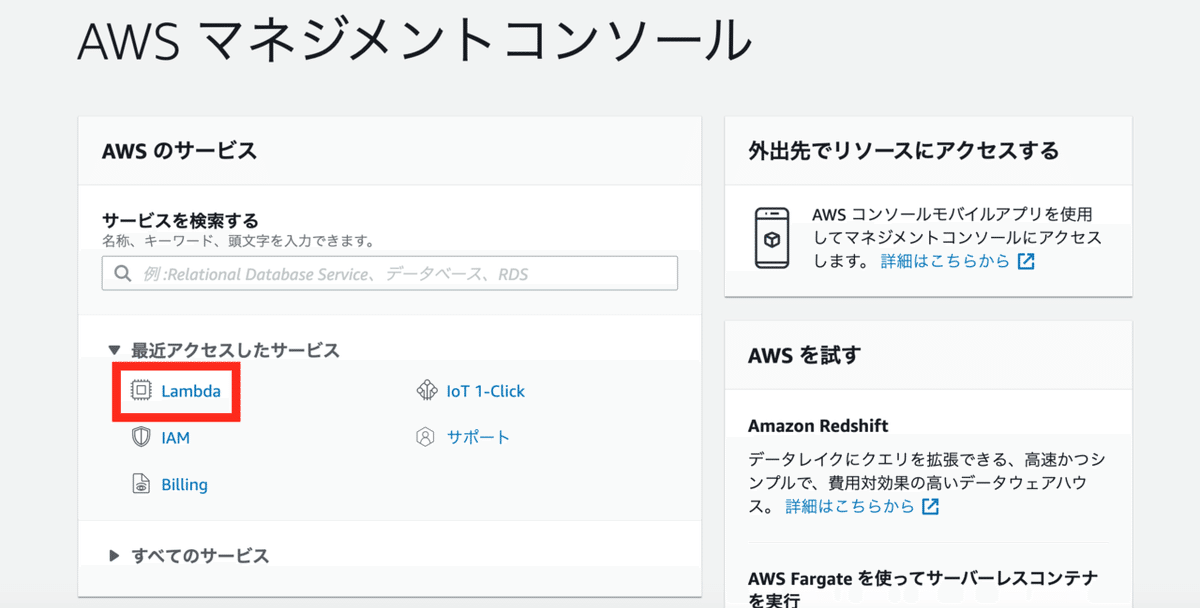Open the IoT 1-Click link

click(485, 390)
